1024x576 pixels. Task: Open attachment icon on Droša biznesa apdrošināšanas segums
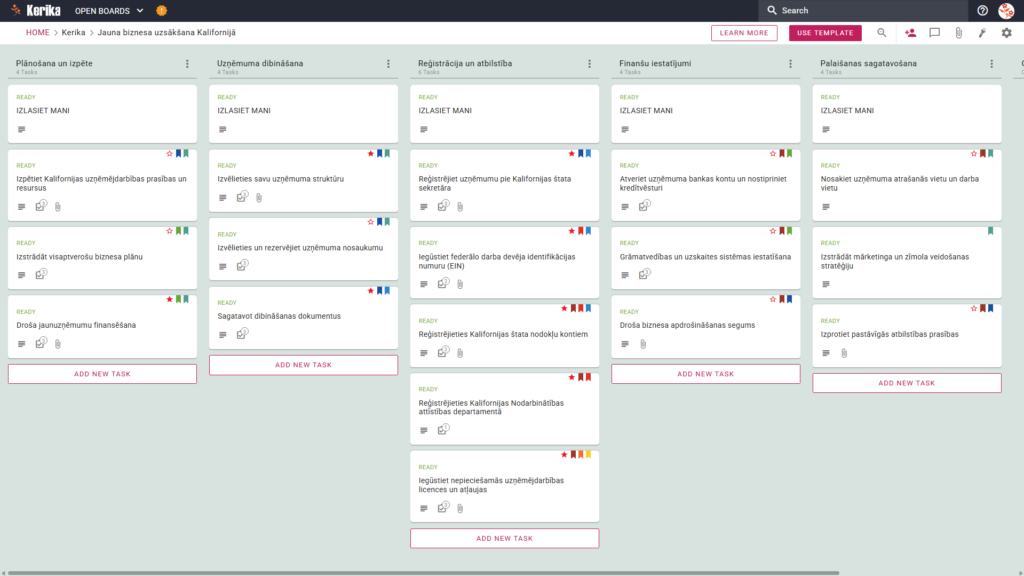[x=643, y=344]
